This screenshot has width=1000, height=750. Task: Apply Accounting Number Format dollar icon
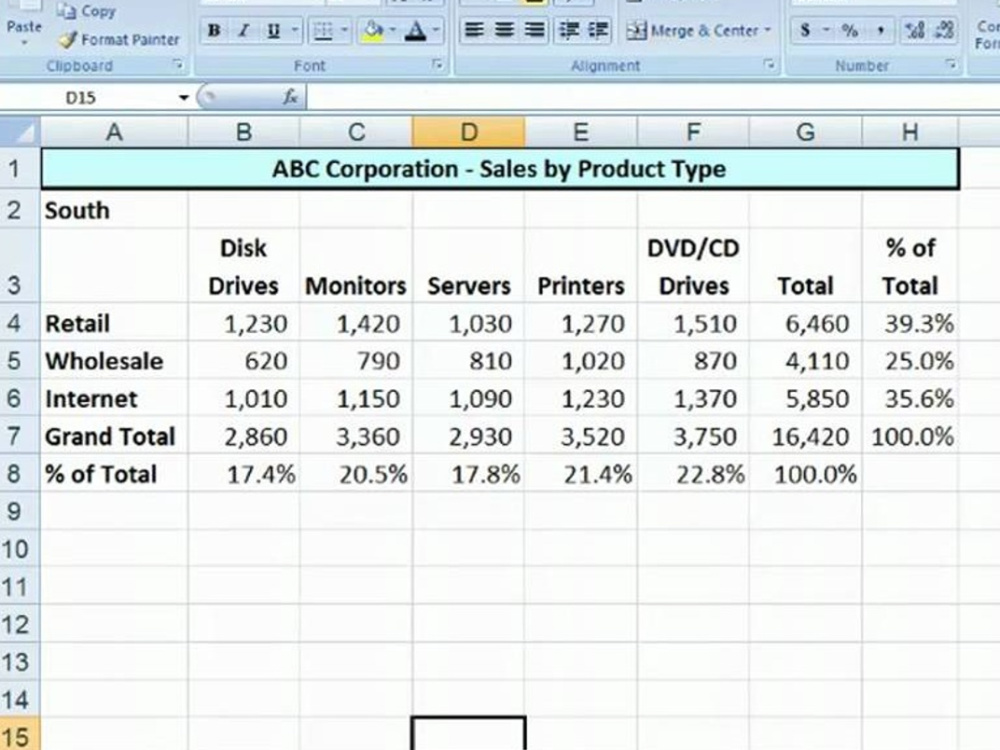tap(805, 30)
